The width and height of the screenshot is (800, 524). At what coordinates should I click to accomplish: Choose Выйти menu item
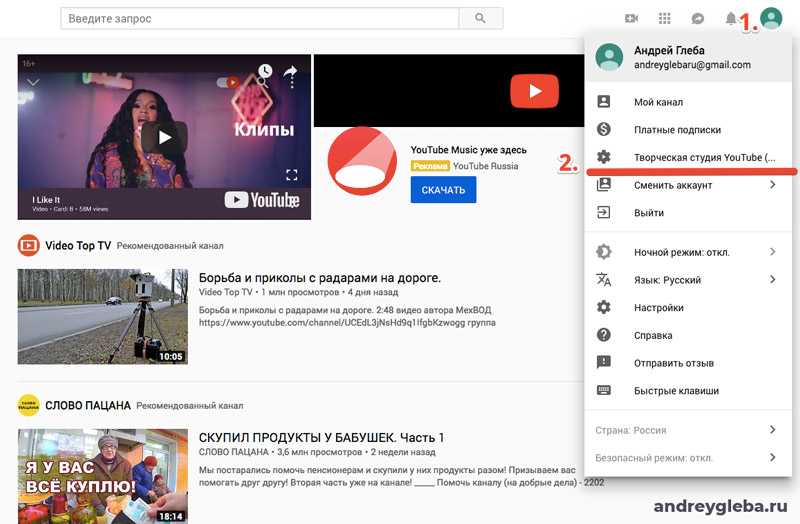pyautogui.click(x=688, y=212)
